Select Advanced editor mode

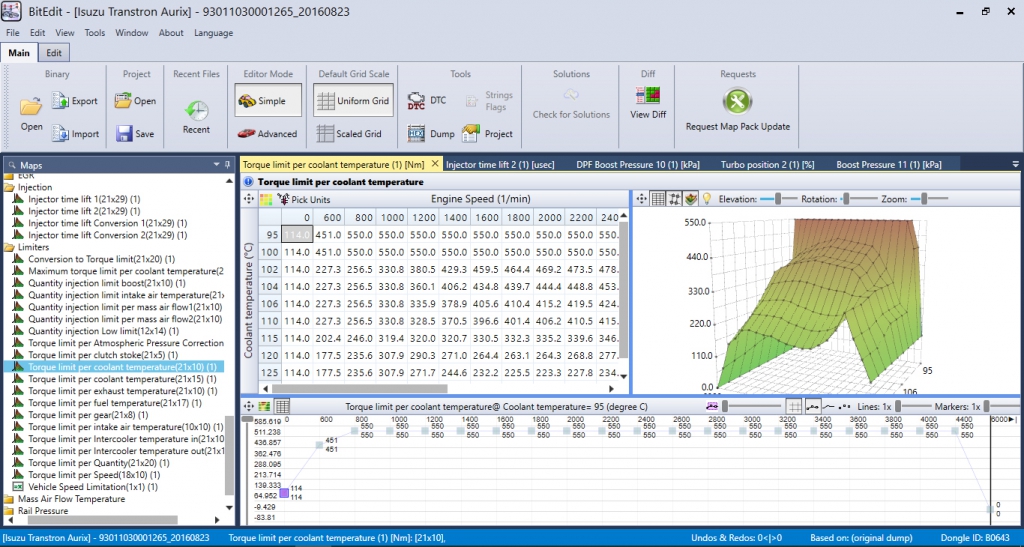tap(267, 133)
